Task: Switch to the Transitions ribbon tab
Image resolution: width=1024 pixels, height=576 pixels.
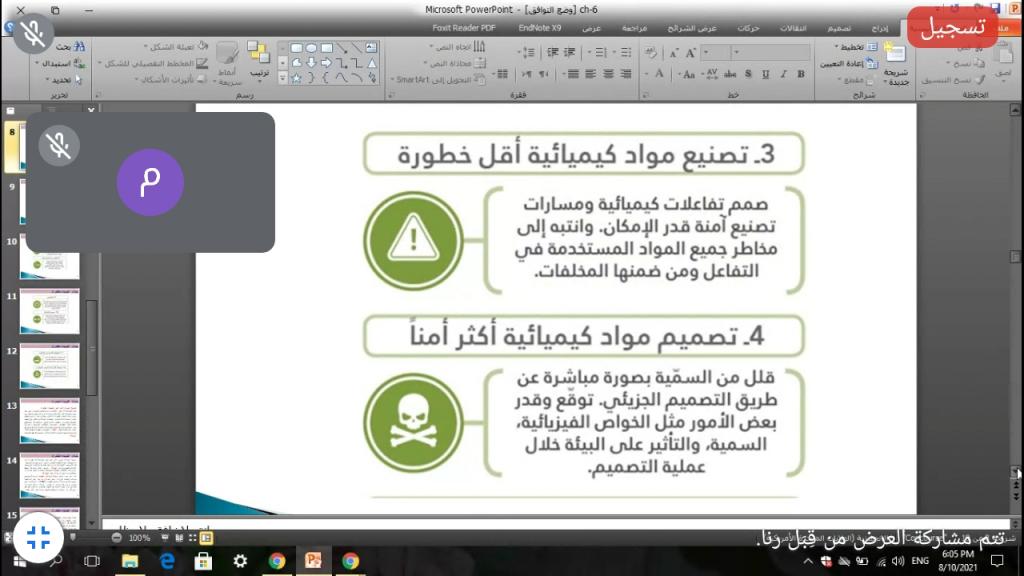Action: coord(796,27)
